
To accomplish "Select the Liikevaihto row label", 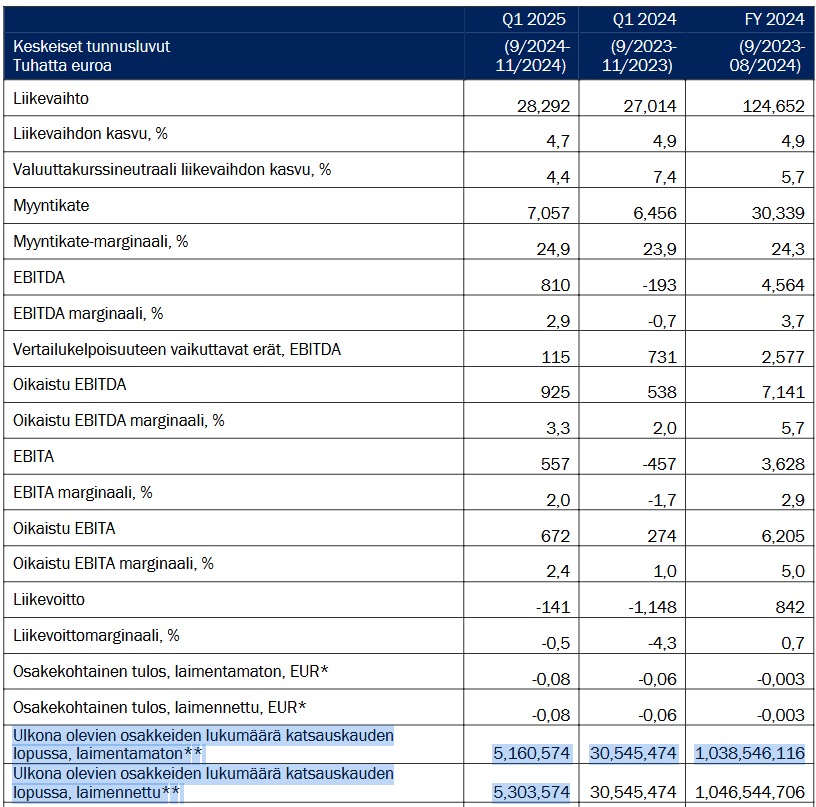I will click(50, 98).
